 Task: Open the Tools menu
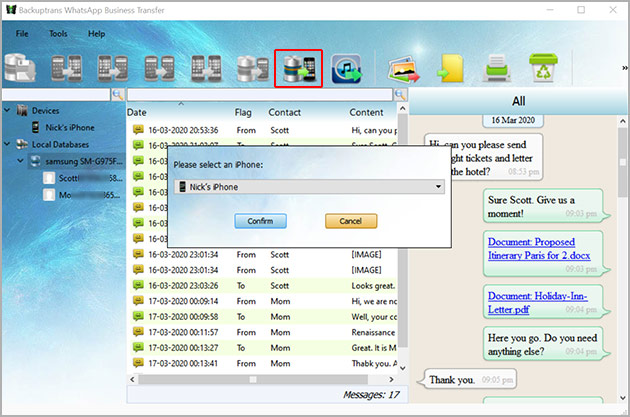(x=58, y=34)
